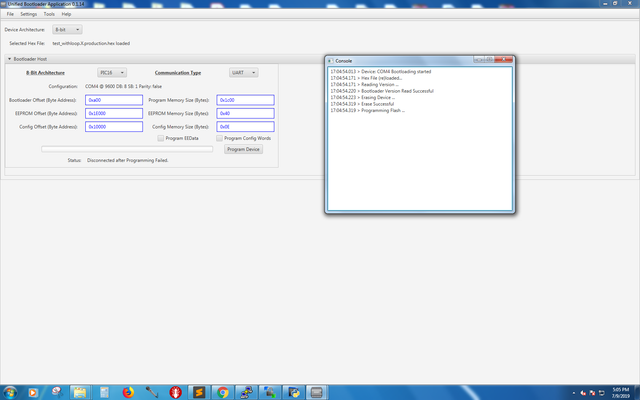Click the Program Device button
This screenshot has height=400, width=640.
pos(243,149)
